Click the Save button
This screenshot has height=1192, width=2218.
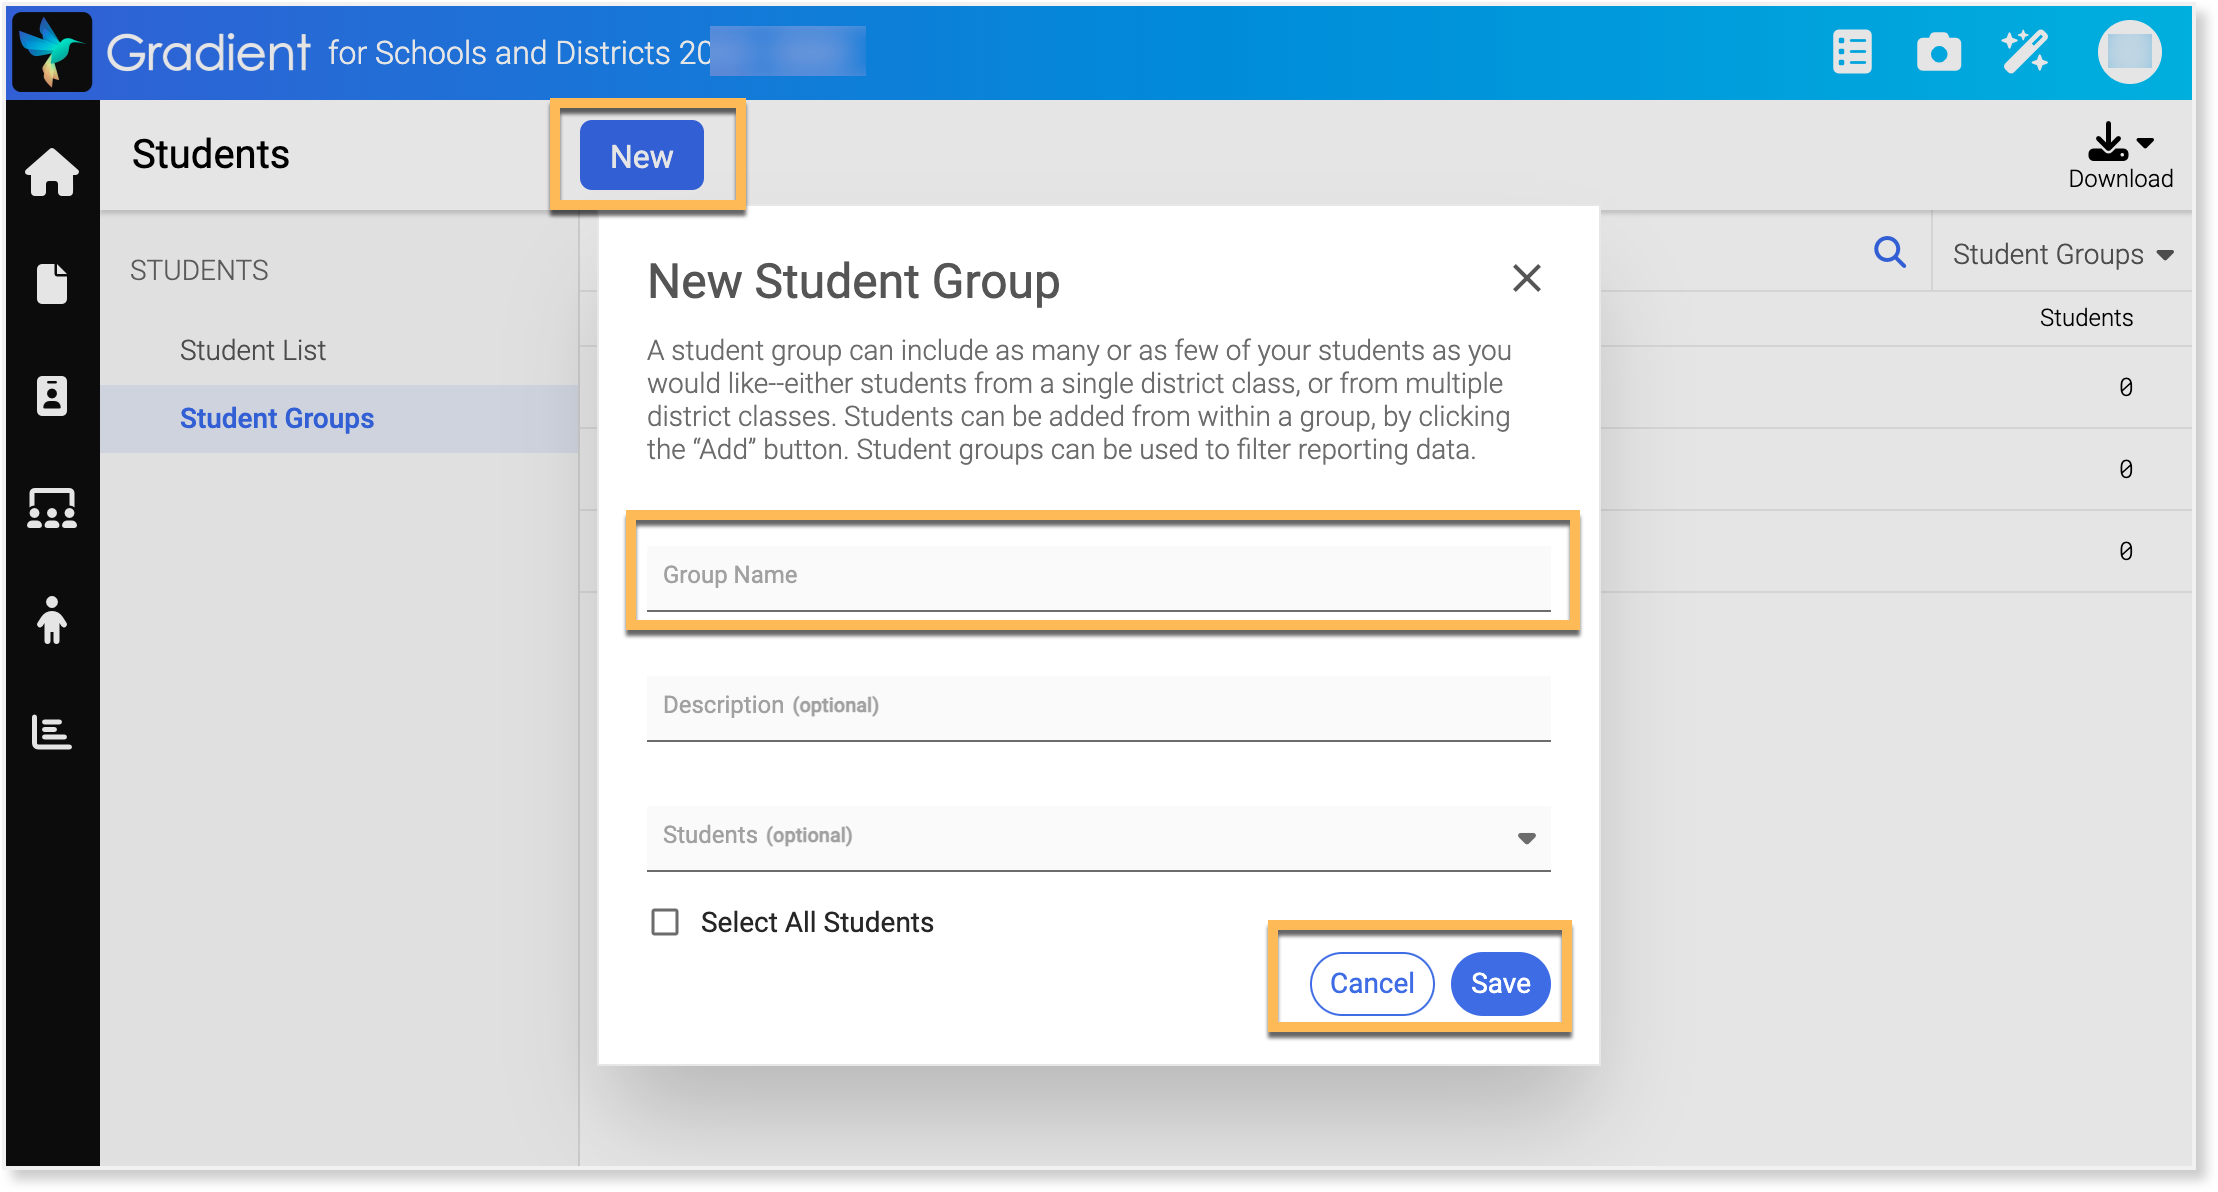[1500, 984]
